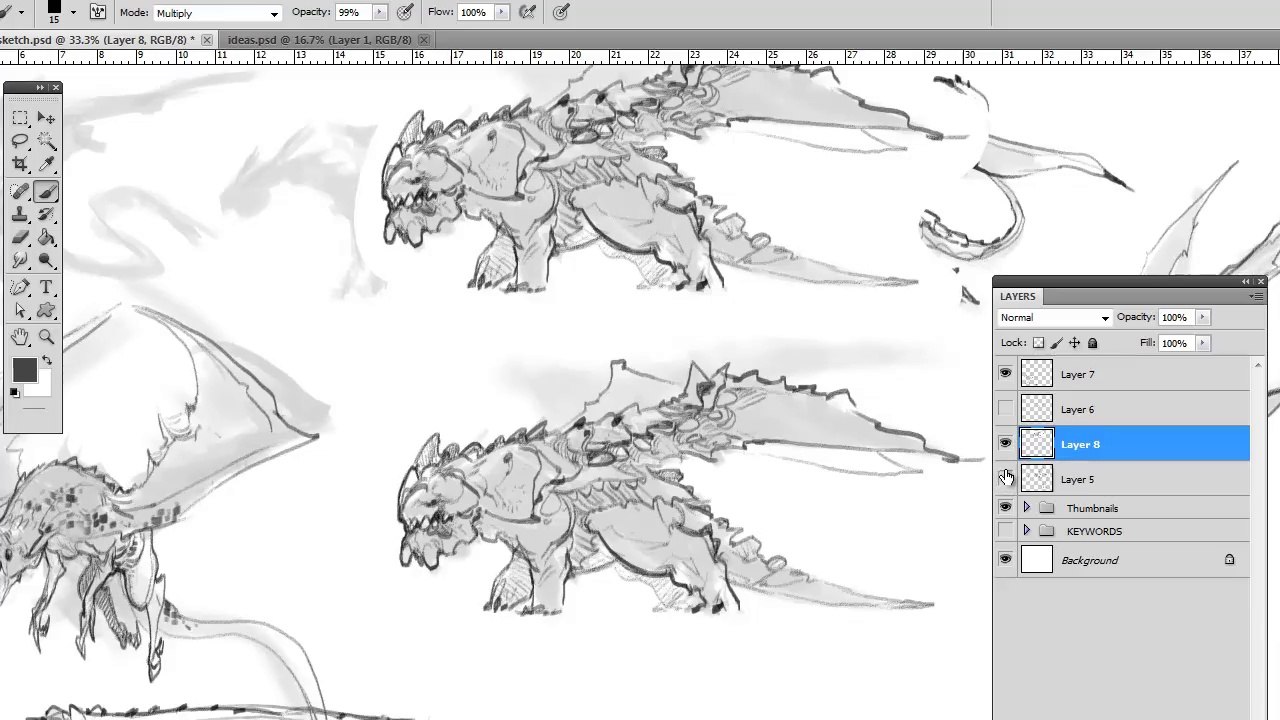Screen dimensions: 1280x720
Task: Expand the KEYWORDS layer group
Action: pos(1026,531)
